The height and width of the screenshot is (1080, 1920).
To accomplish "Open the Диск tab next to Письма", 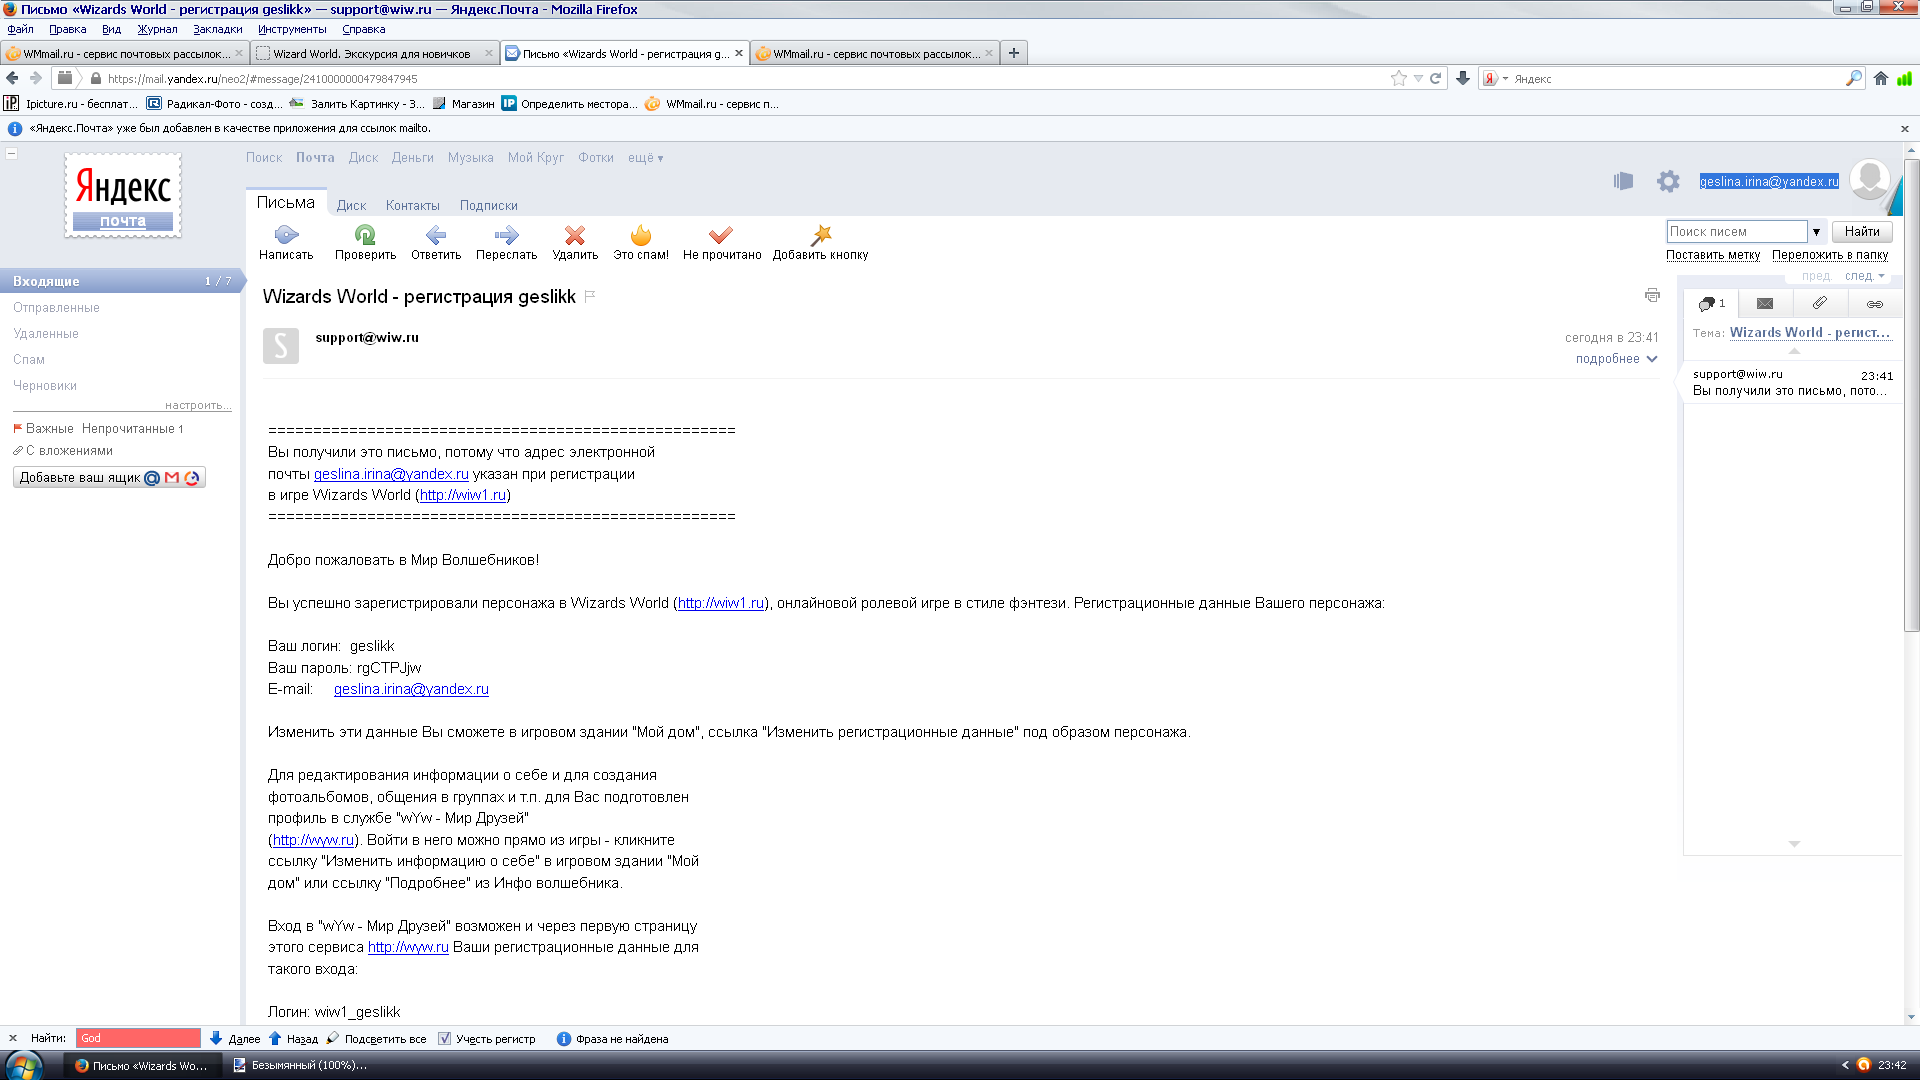I will (x=351, y=206).
